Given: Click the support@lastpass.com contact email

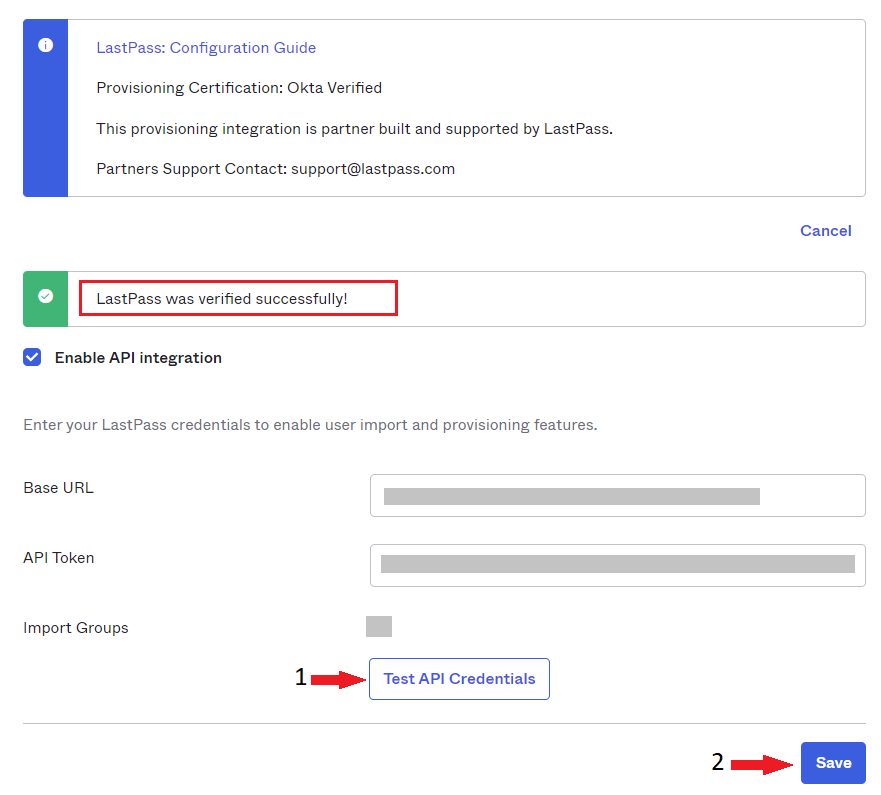Looking at the screenshot, I should click(x=373, y=168).
